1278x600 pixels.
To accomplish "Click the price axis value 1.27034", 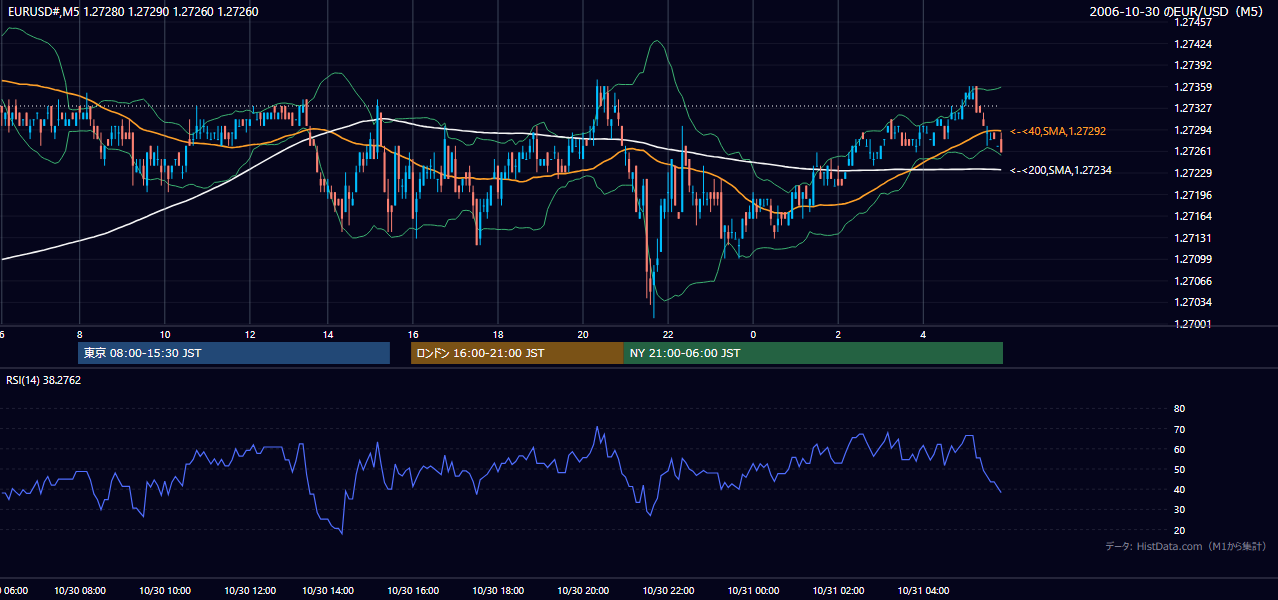I will 1192,302.
